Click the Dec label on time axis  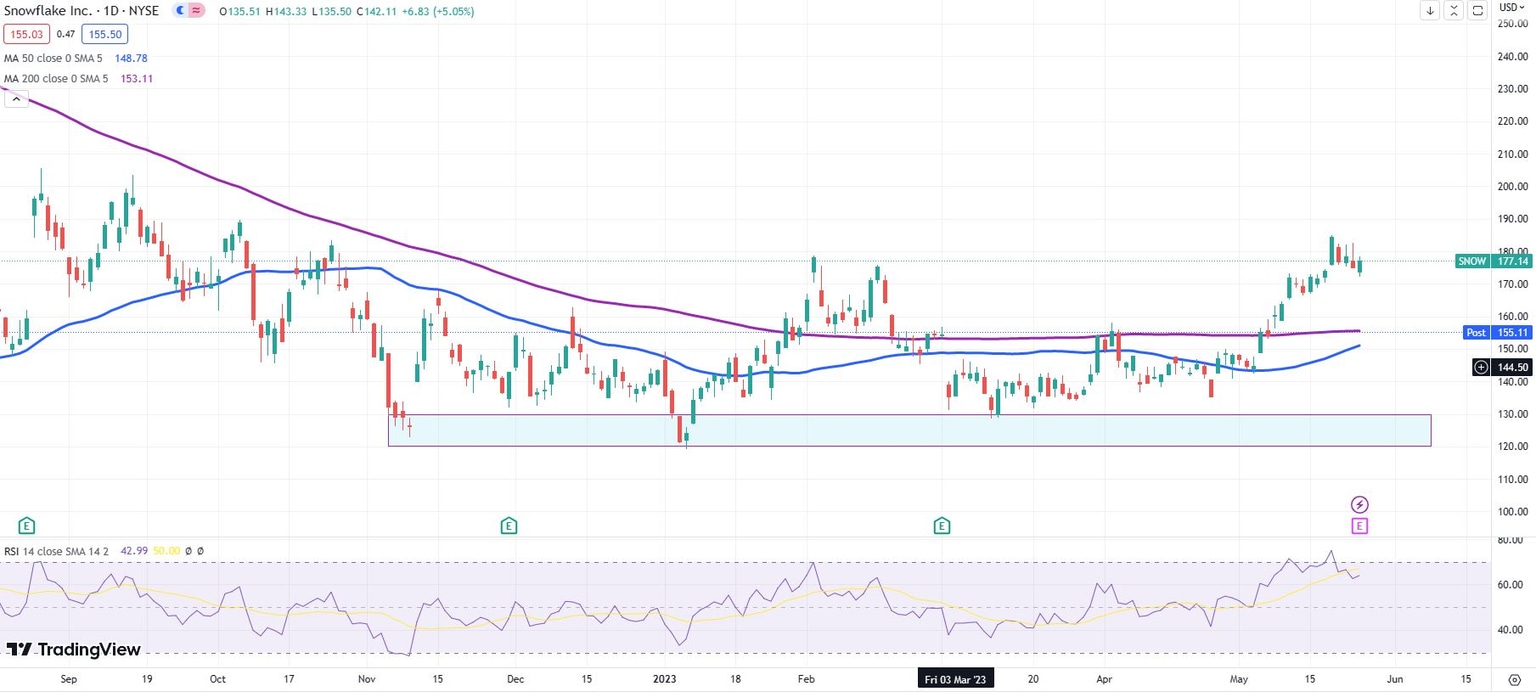click(x=515, y=679)
